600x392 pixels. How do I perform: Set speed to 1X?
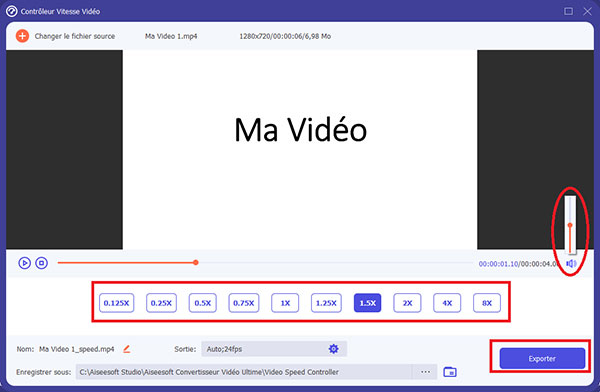tap(285, 303)
